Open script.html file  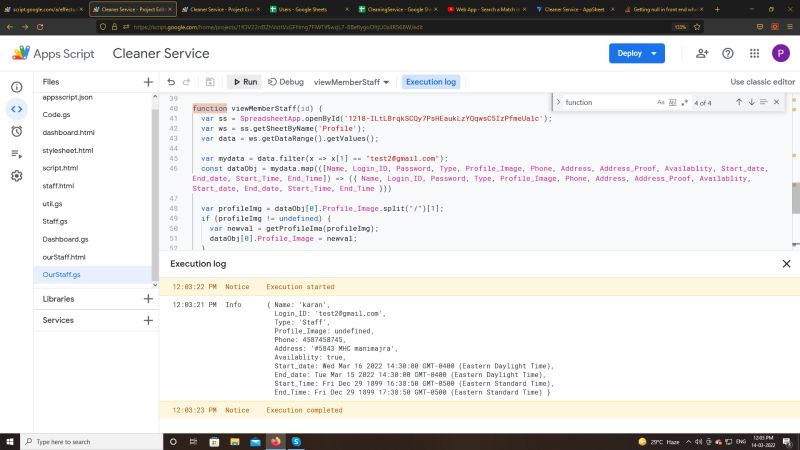point(60,168)
